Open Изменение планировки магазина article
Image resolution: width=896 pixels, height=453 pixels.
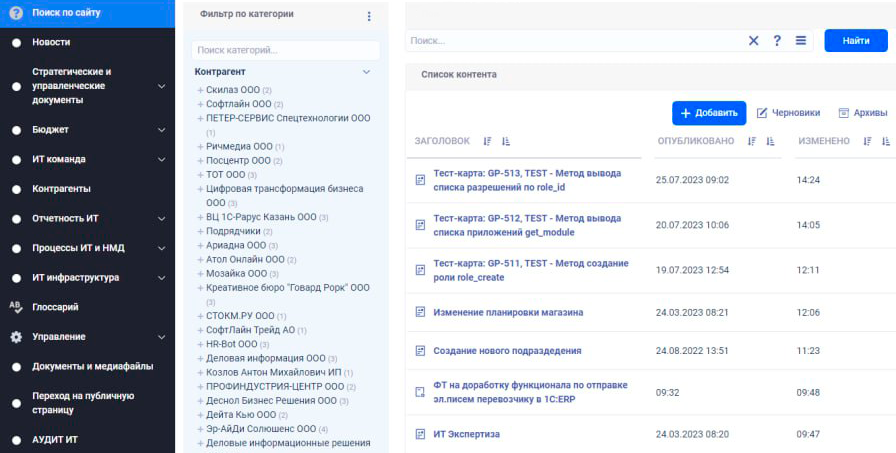pyautogui.click(x=508, y=312)
